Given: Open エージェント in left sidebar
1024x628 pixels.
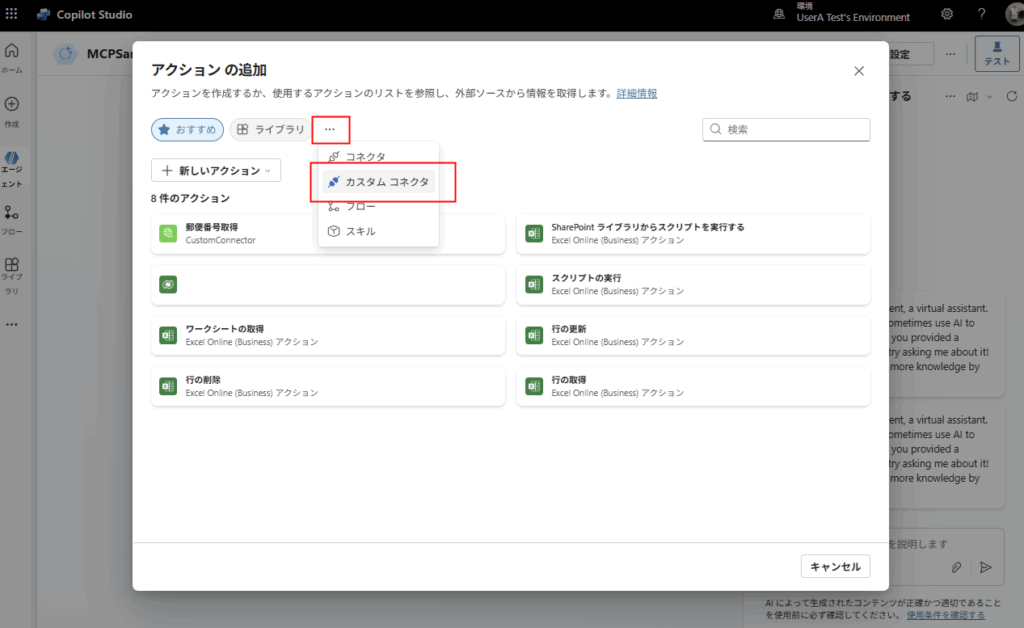Looking at the screenshot, I should pos(12,169).
